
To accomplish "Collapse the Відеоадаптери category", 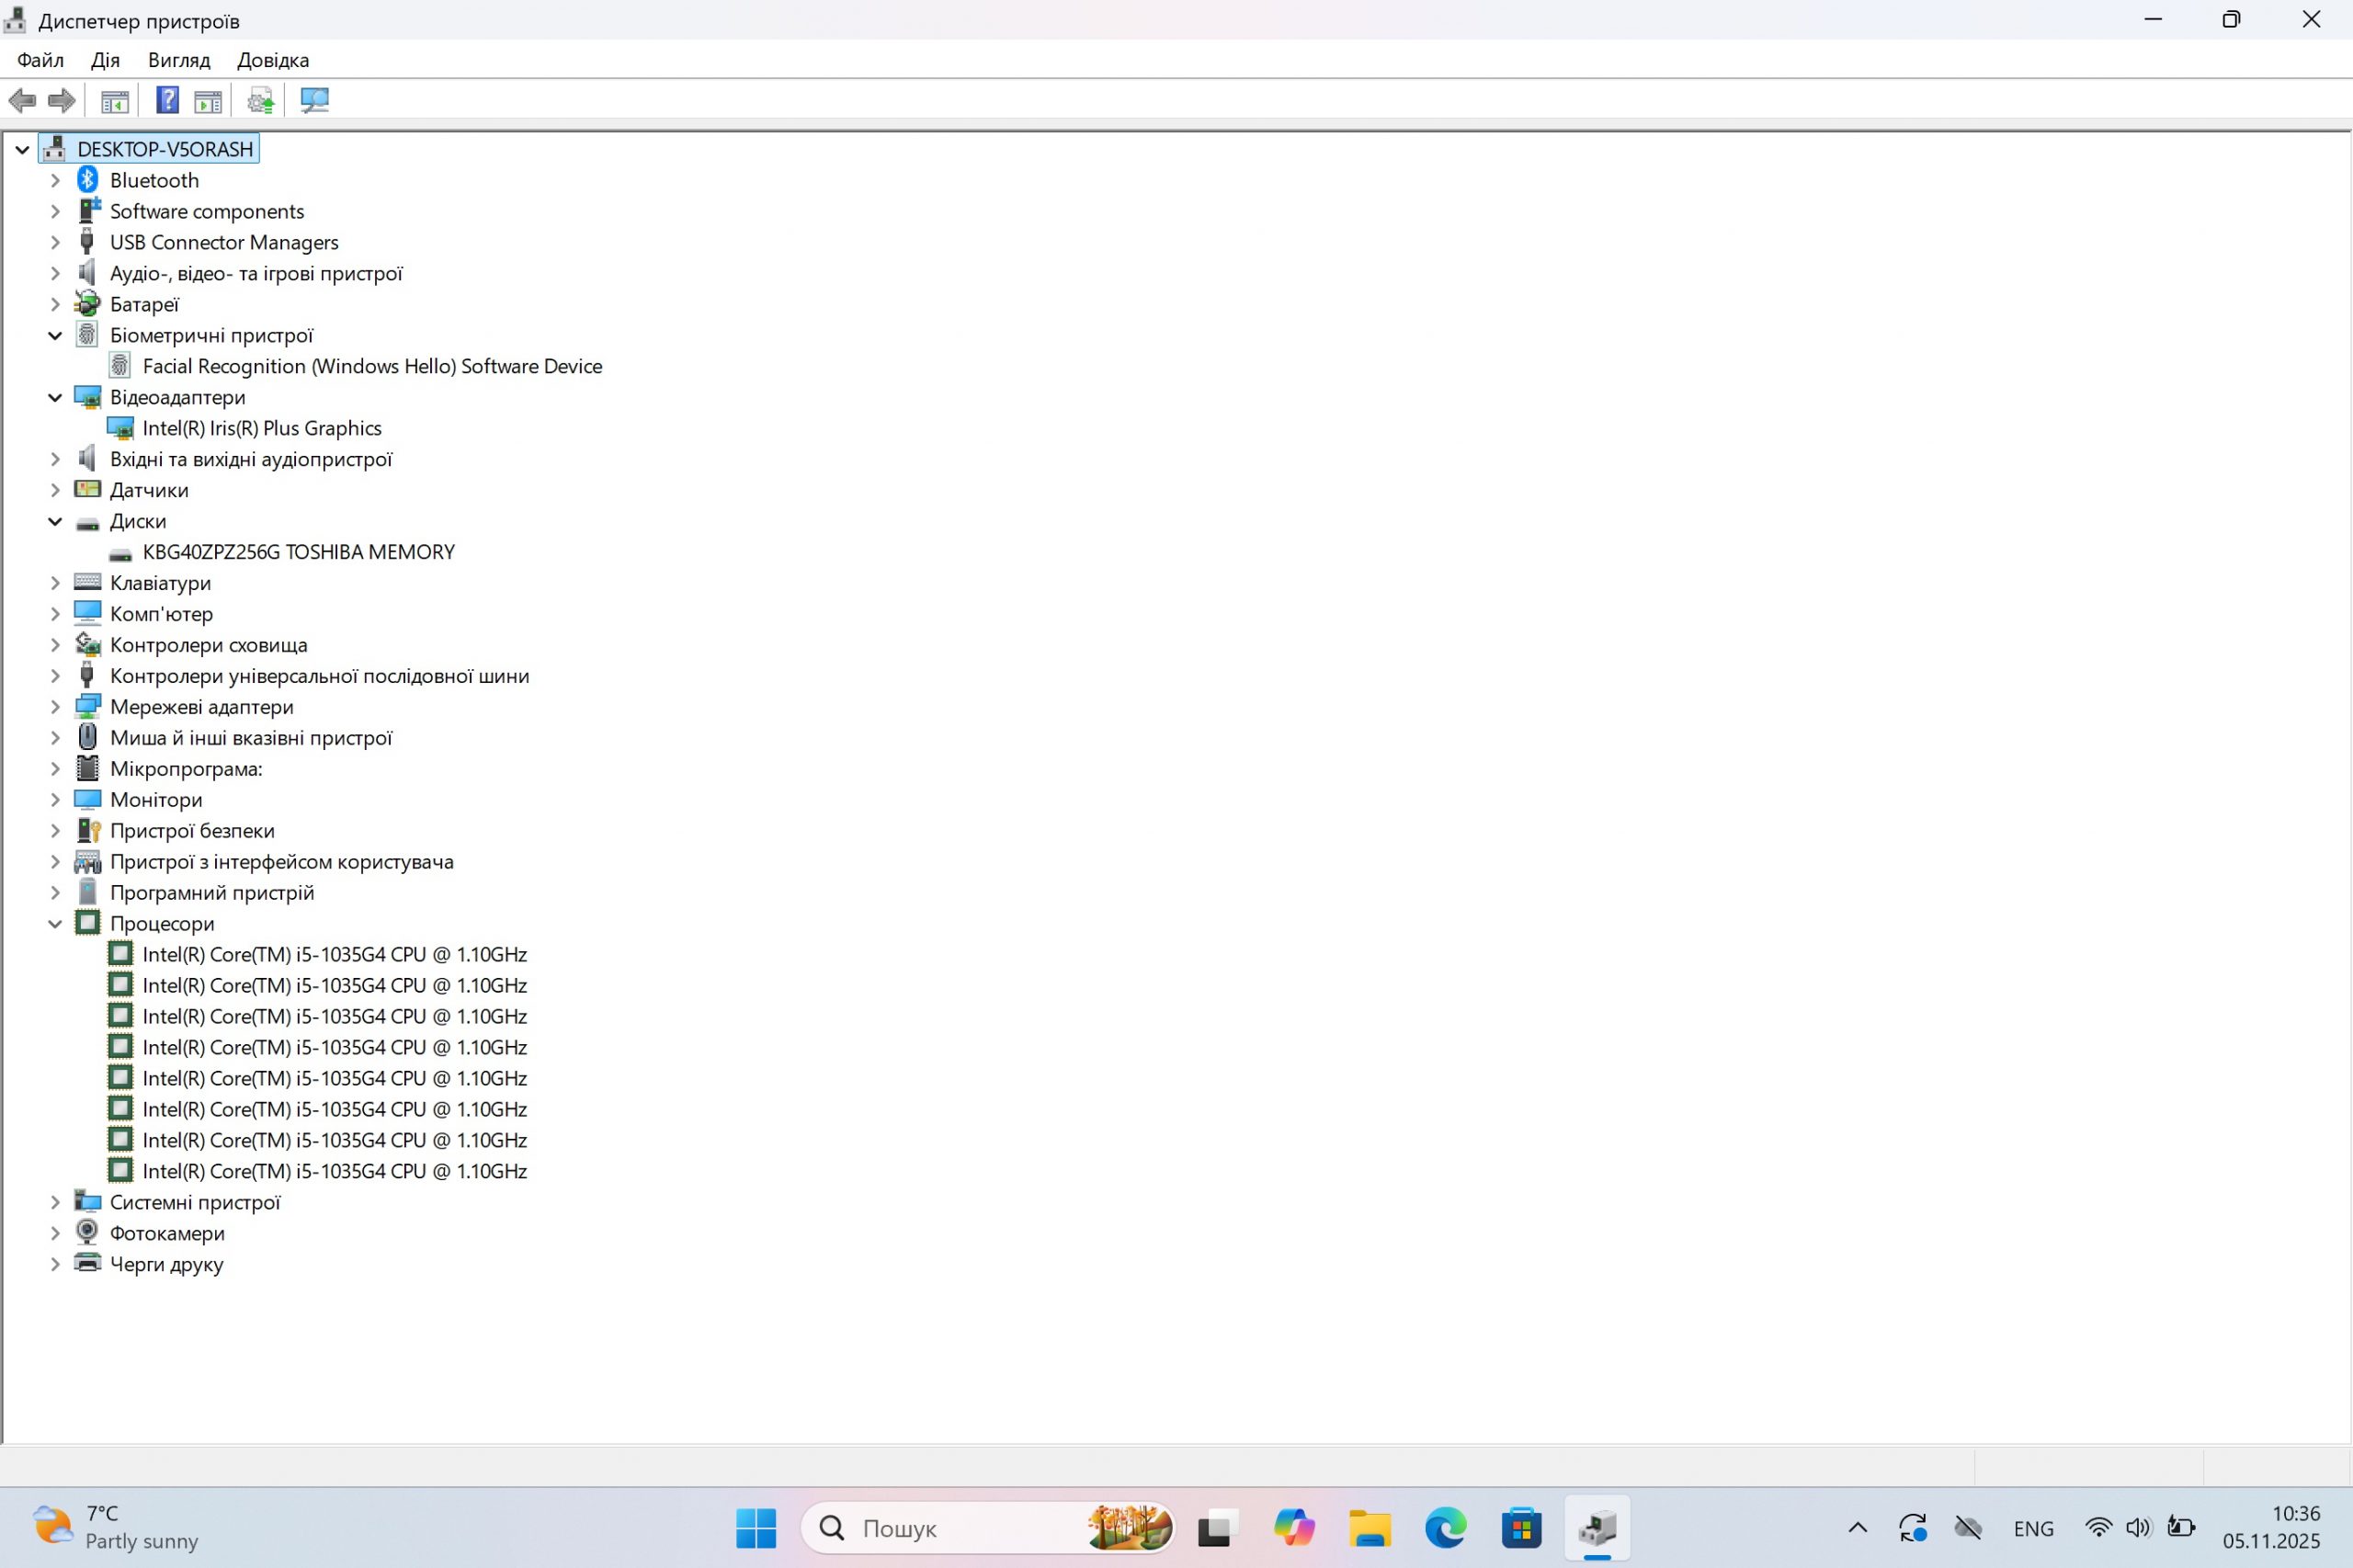I will pyautogui.click(x=55, y=398).
